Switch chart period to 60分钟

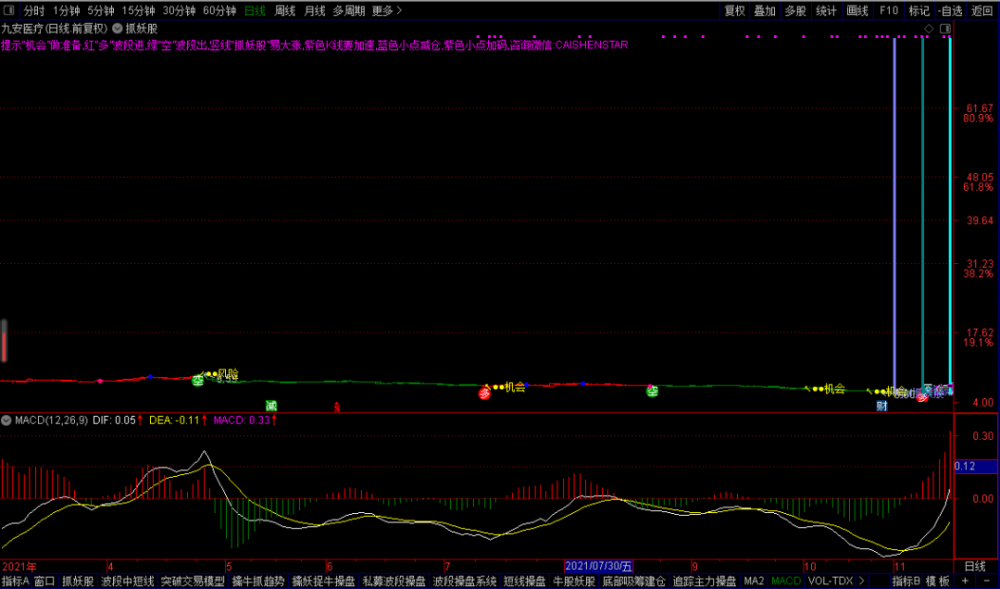(219, 11)
